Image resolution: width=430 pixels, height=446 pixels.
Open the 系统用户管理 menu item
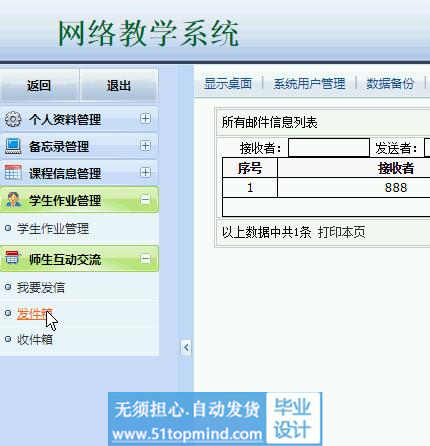(x=309, y=83)
